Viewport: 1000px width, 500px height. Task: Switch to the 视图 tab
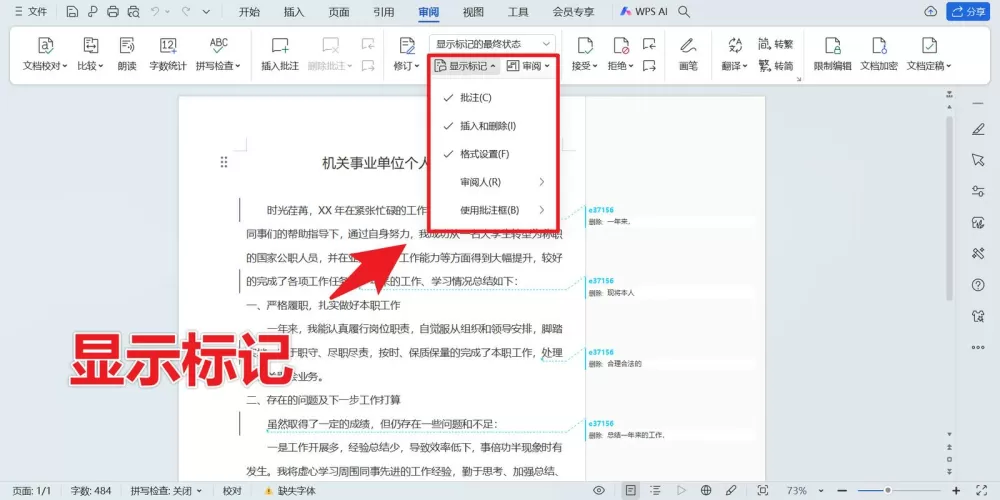(x=473, y=11)
